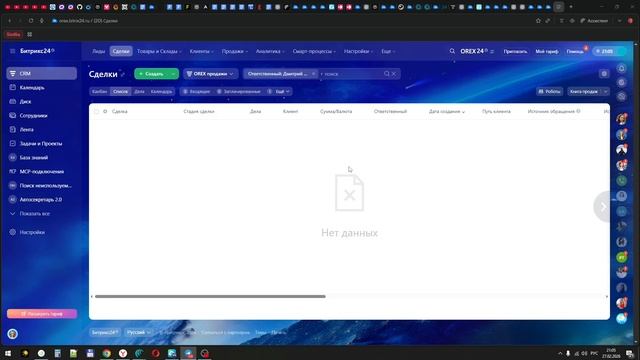Open the OREX продажи pipeline dropdown
The height and width of the screenshot is (360, 640).
(x=210, y=74)
